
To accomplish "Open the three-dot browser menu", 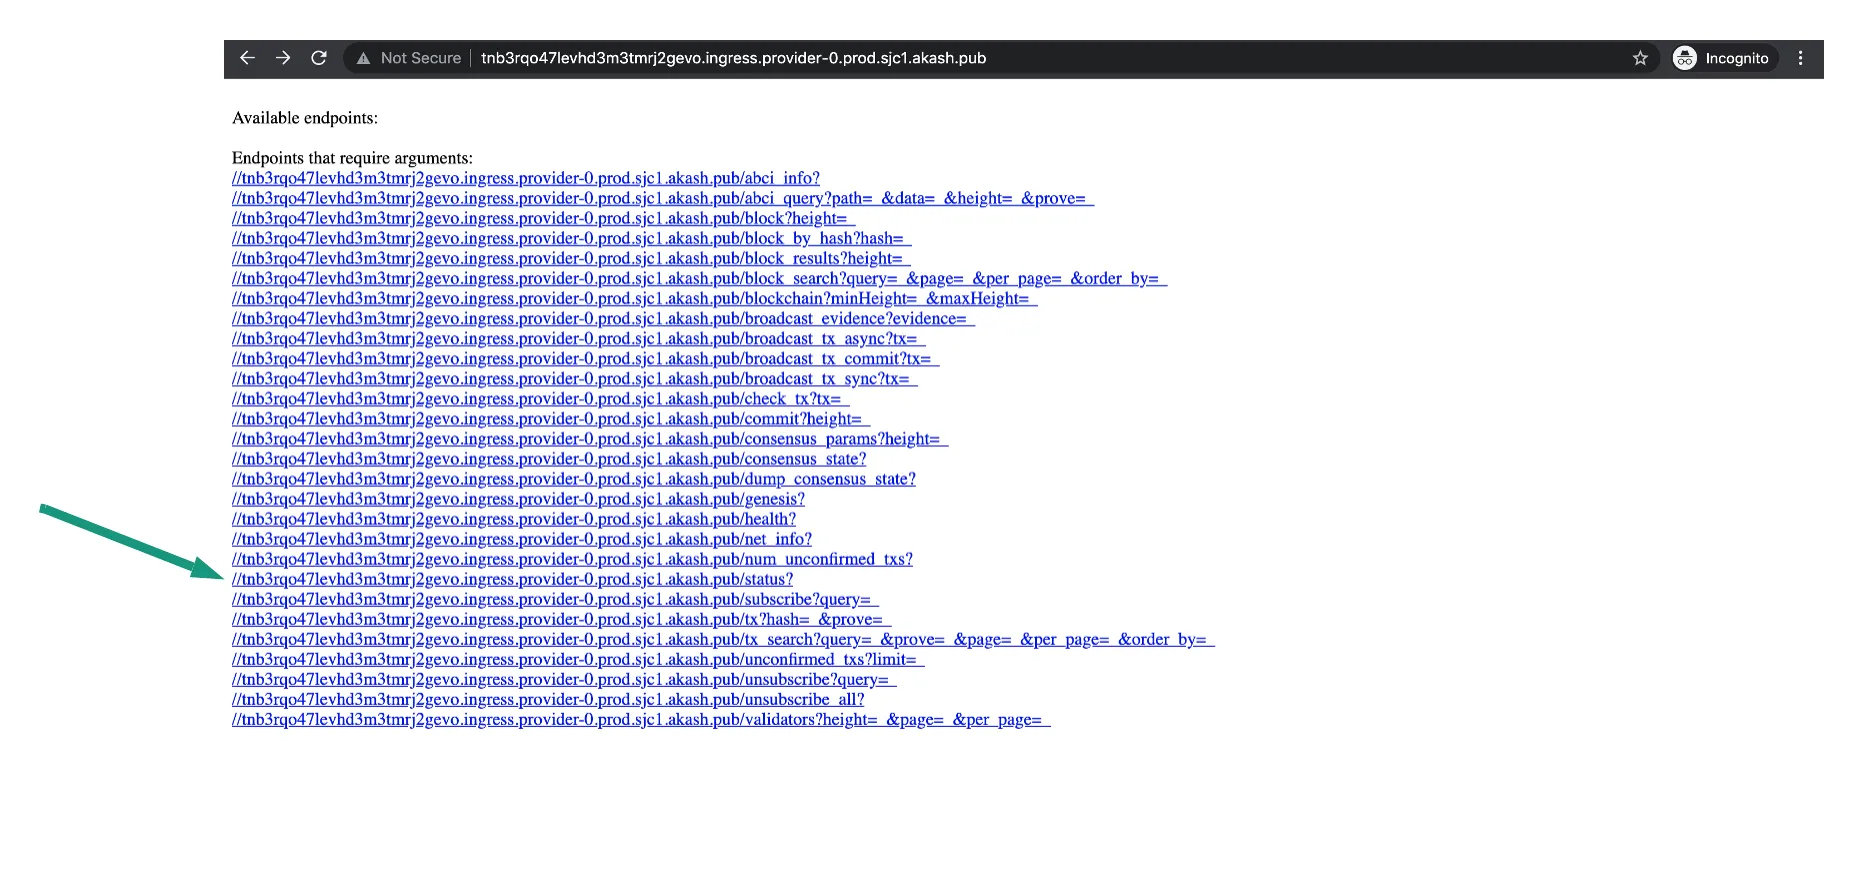I will (1800, 58).
